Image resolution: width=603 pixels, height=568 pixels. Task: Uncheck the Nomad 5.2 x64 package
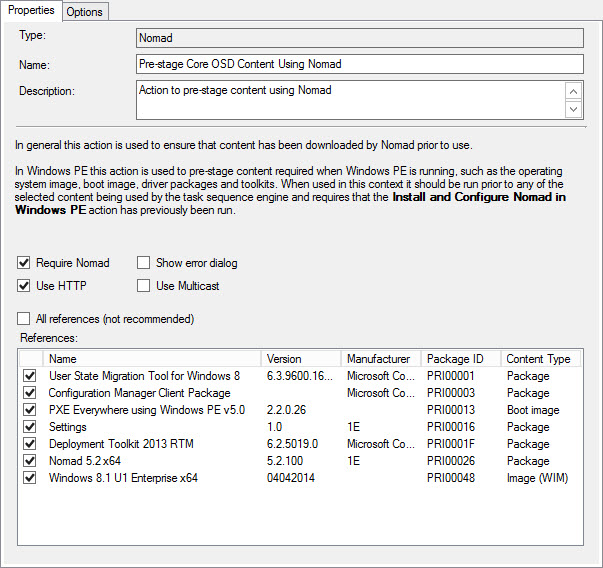coord(29,461)
